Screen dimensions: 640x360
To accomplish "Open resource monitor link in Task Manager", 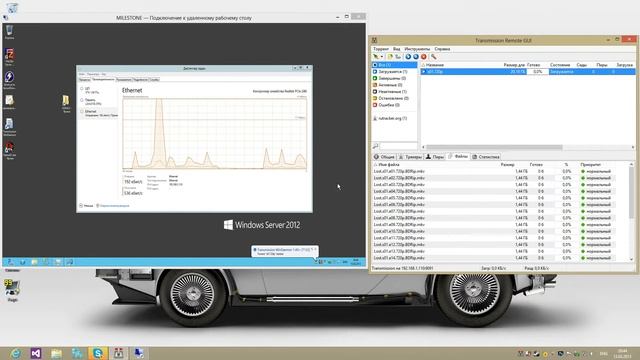I will click(113, 206).
